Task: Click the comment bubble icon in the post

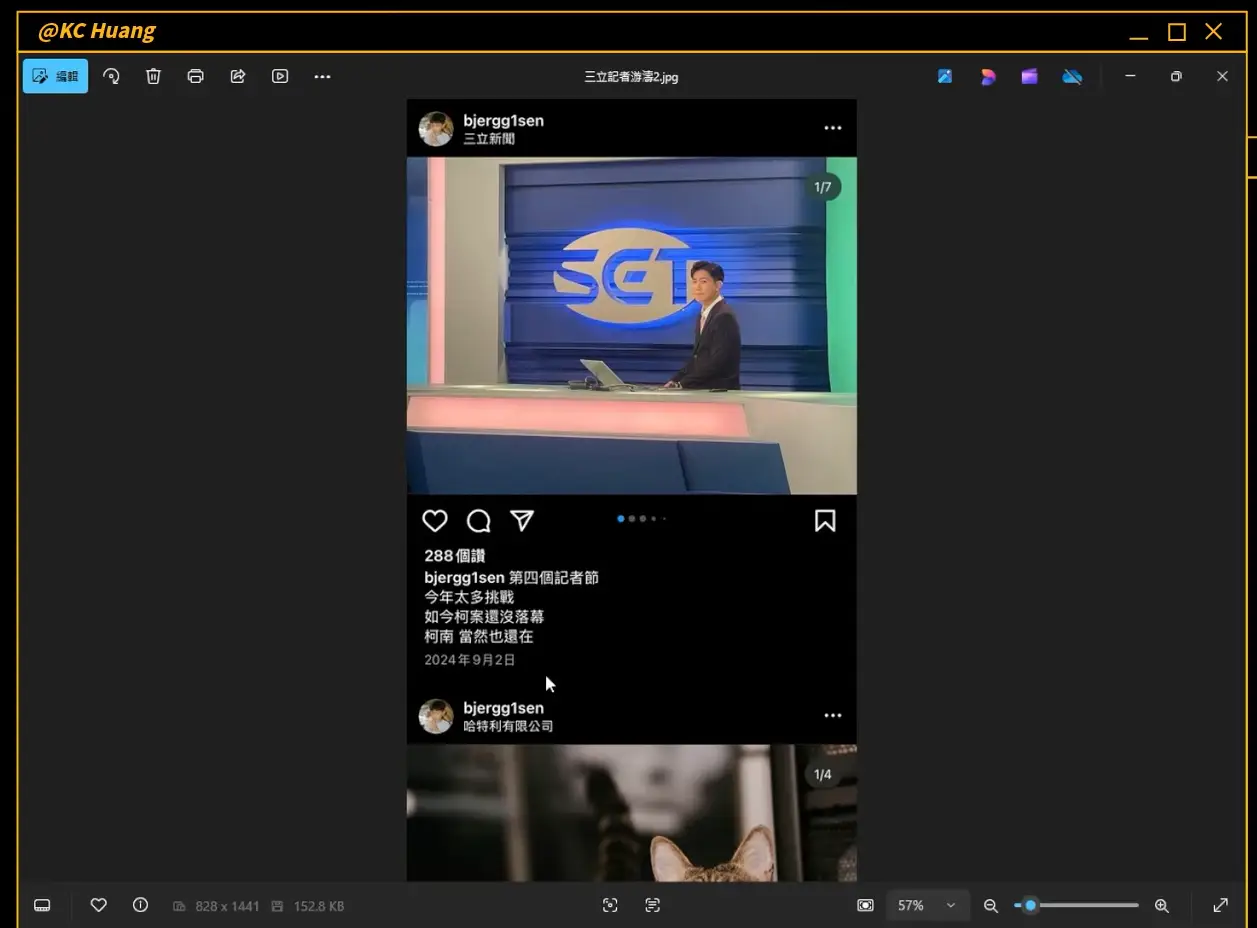Action: (x=479, y=521)
